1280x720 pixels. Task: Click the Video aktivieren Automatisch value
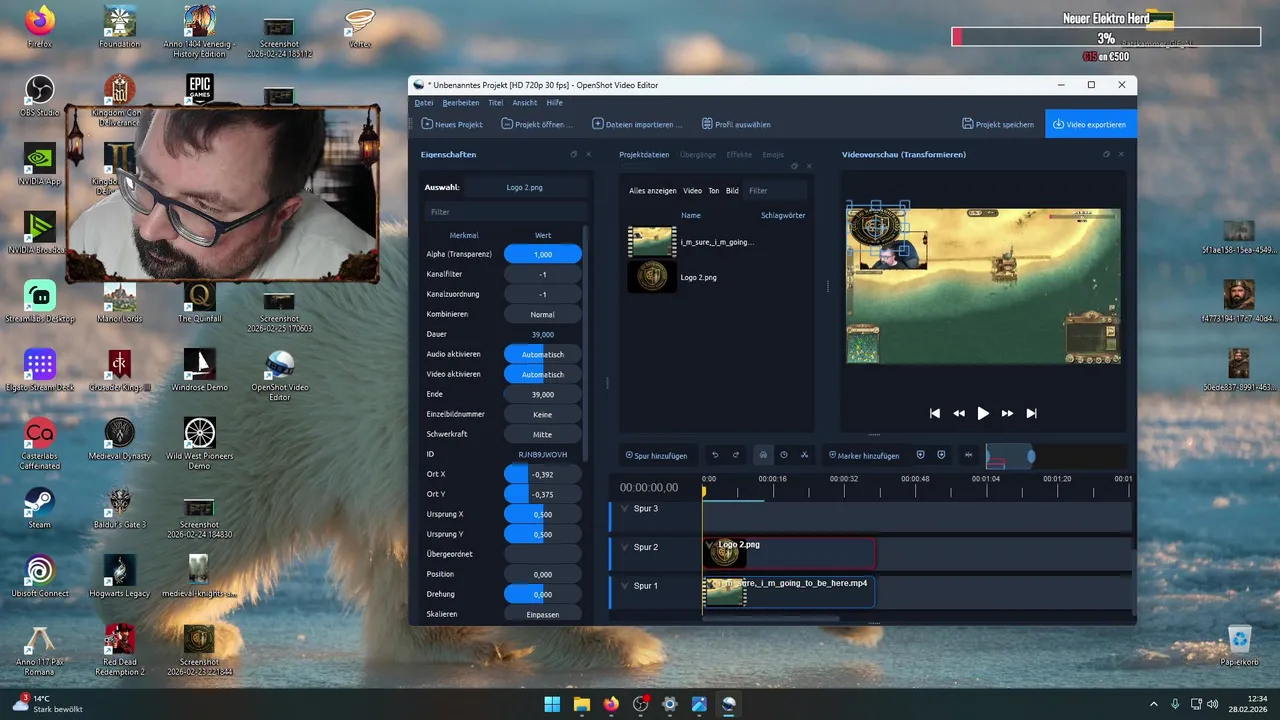pos(543,374)
